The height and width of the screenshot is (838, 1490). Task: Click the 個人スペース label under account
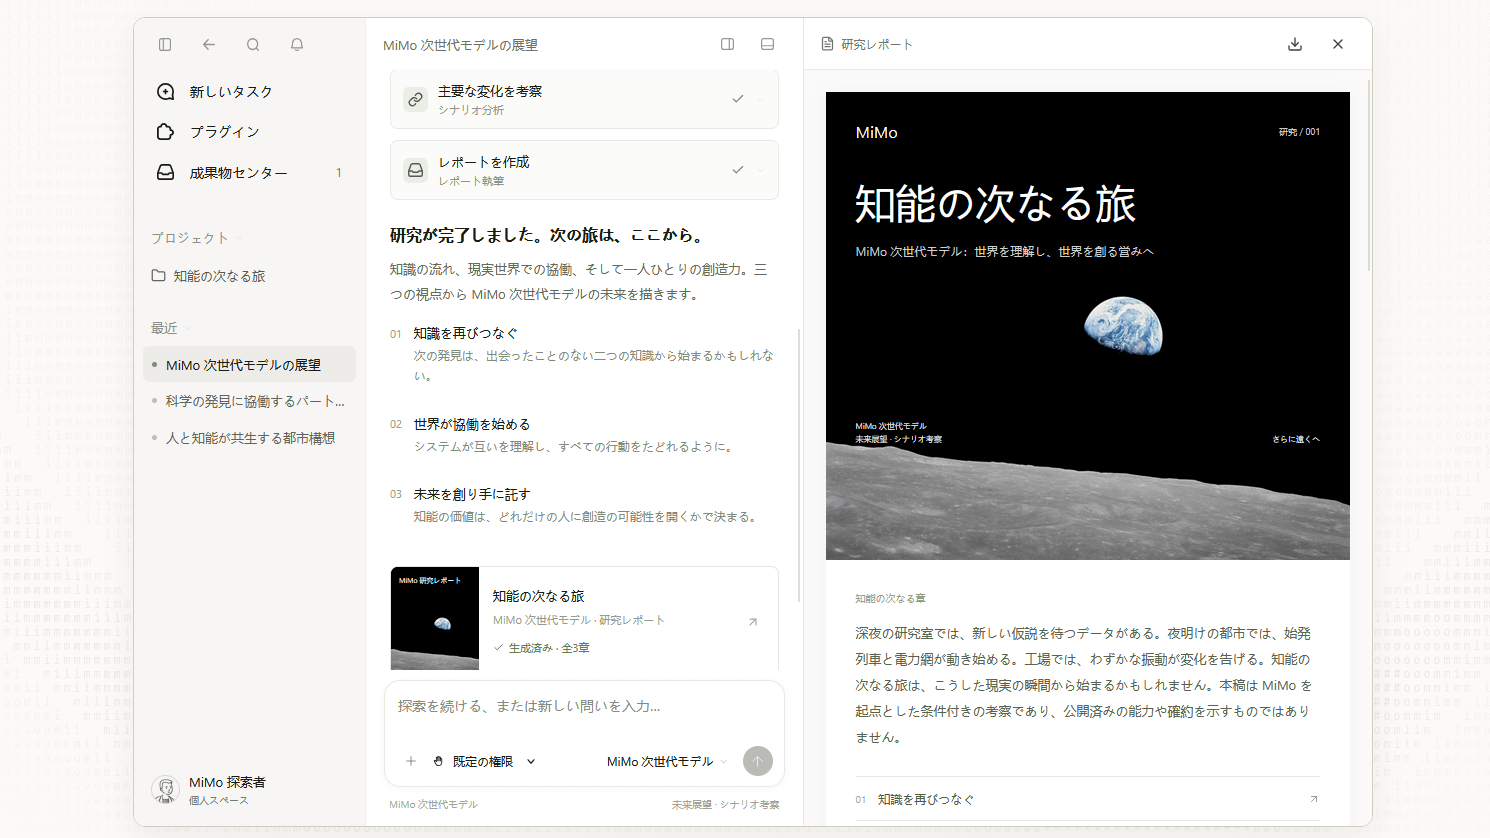click(219, 801)
